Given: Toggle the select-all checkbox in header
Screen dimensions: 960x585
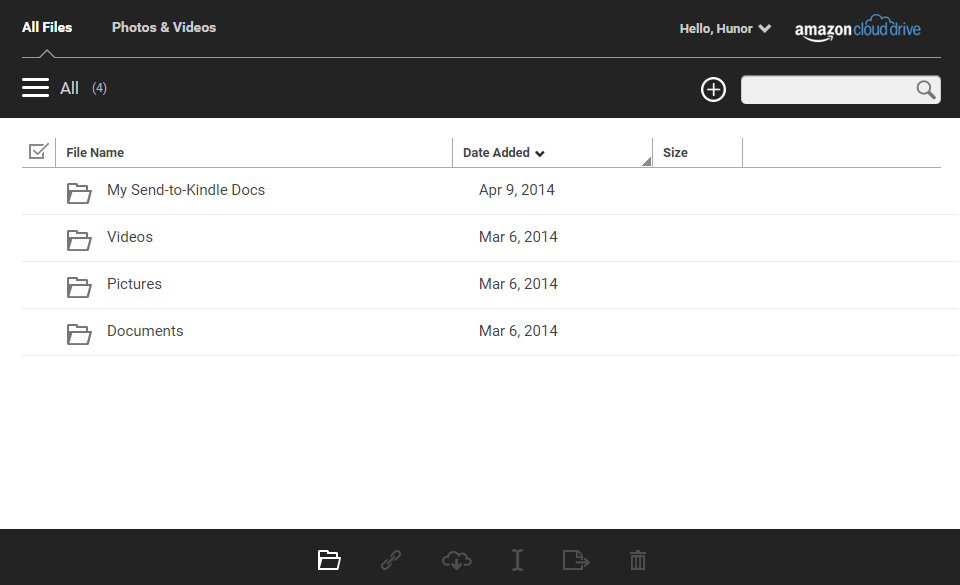Looking at the screenshot, I should coord(38,152).
